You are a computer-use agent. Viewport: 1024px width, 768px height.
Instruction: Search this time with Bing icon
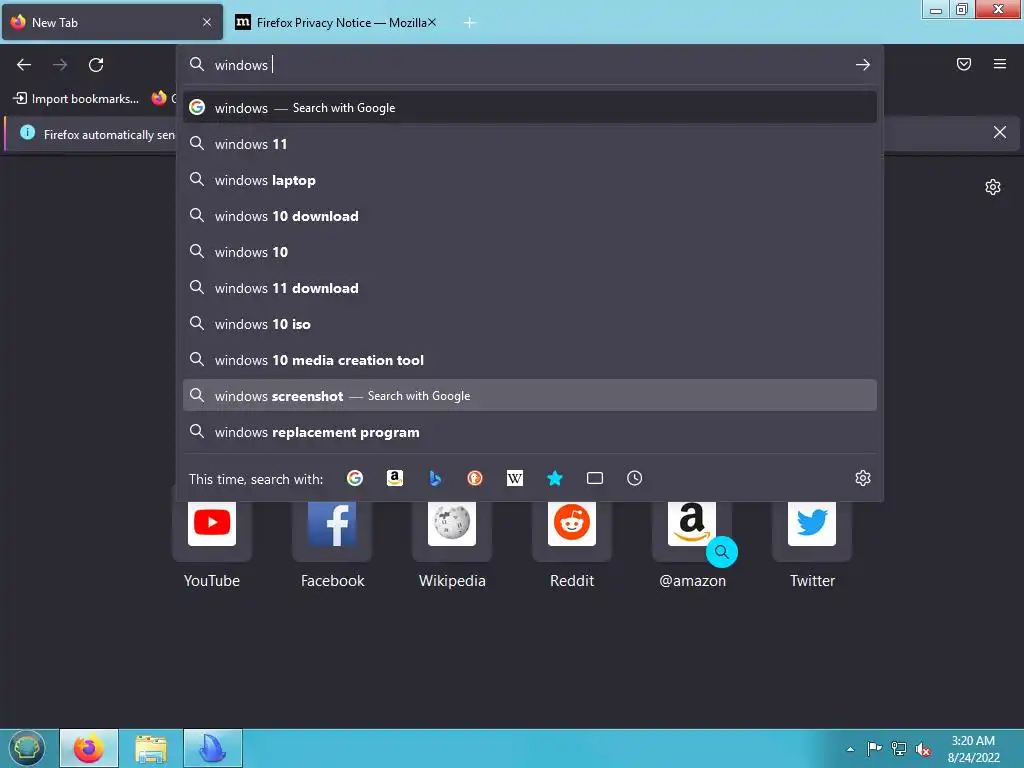coord(435,478)
